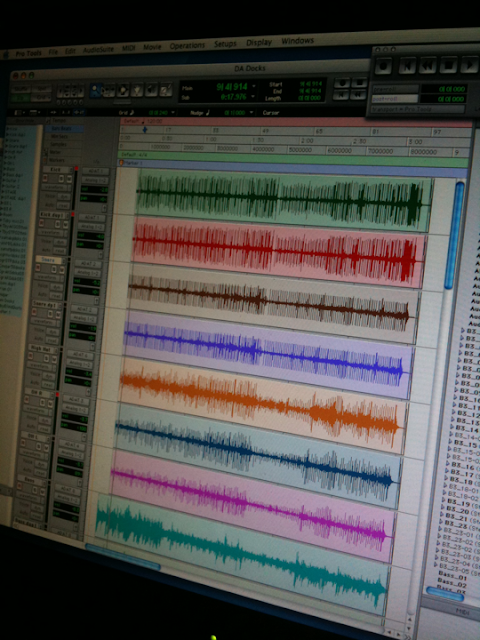The image size is (480, 640).
Task: Mute the Kick.dup1 track
Action: point(65,224)
